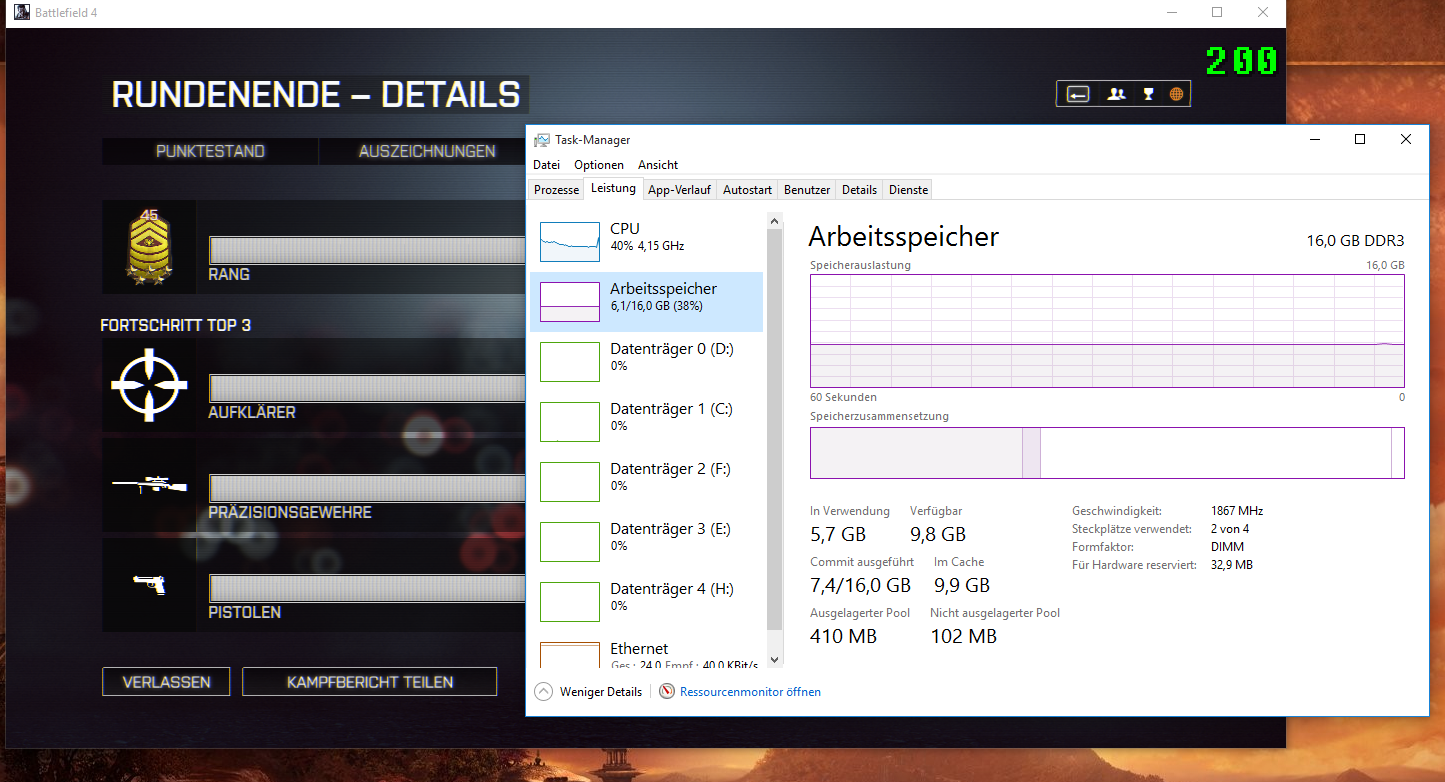Click the Speicherzusammensetzung composition bar

tap(1107, 453)
